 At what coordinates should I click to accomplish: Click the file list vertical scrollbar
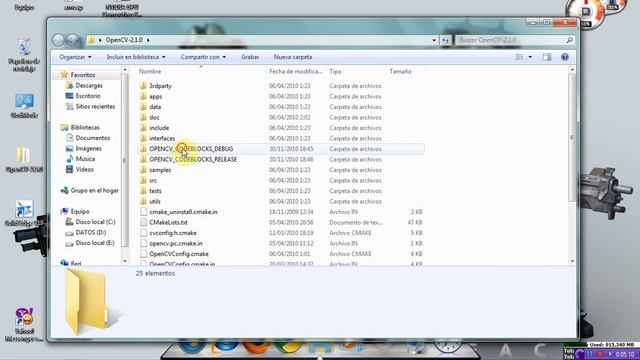pos(572,137)
